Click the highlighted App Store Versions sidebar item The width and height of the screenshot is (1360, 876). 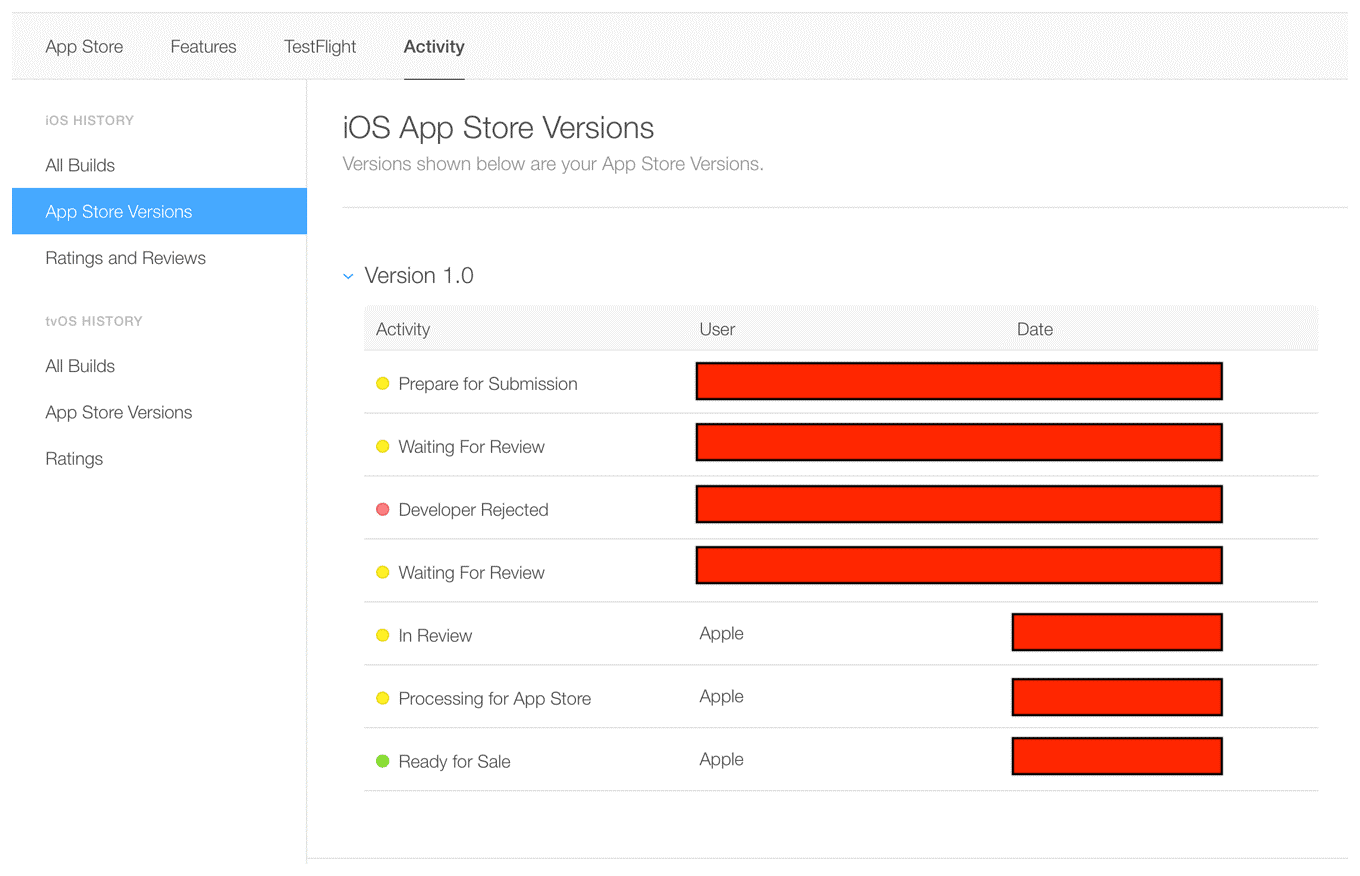(x=119, y=211)
